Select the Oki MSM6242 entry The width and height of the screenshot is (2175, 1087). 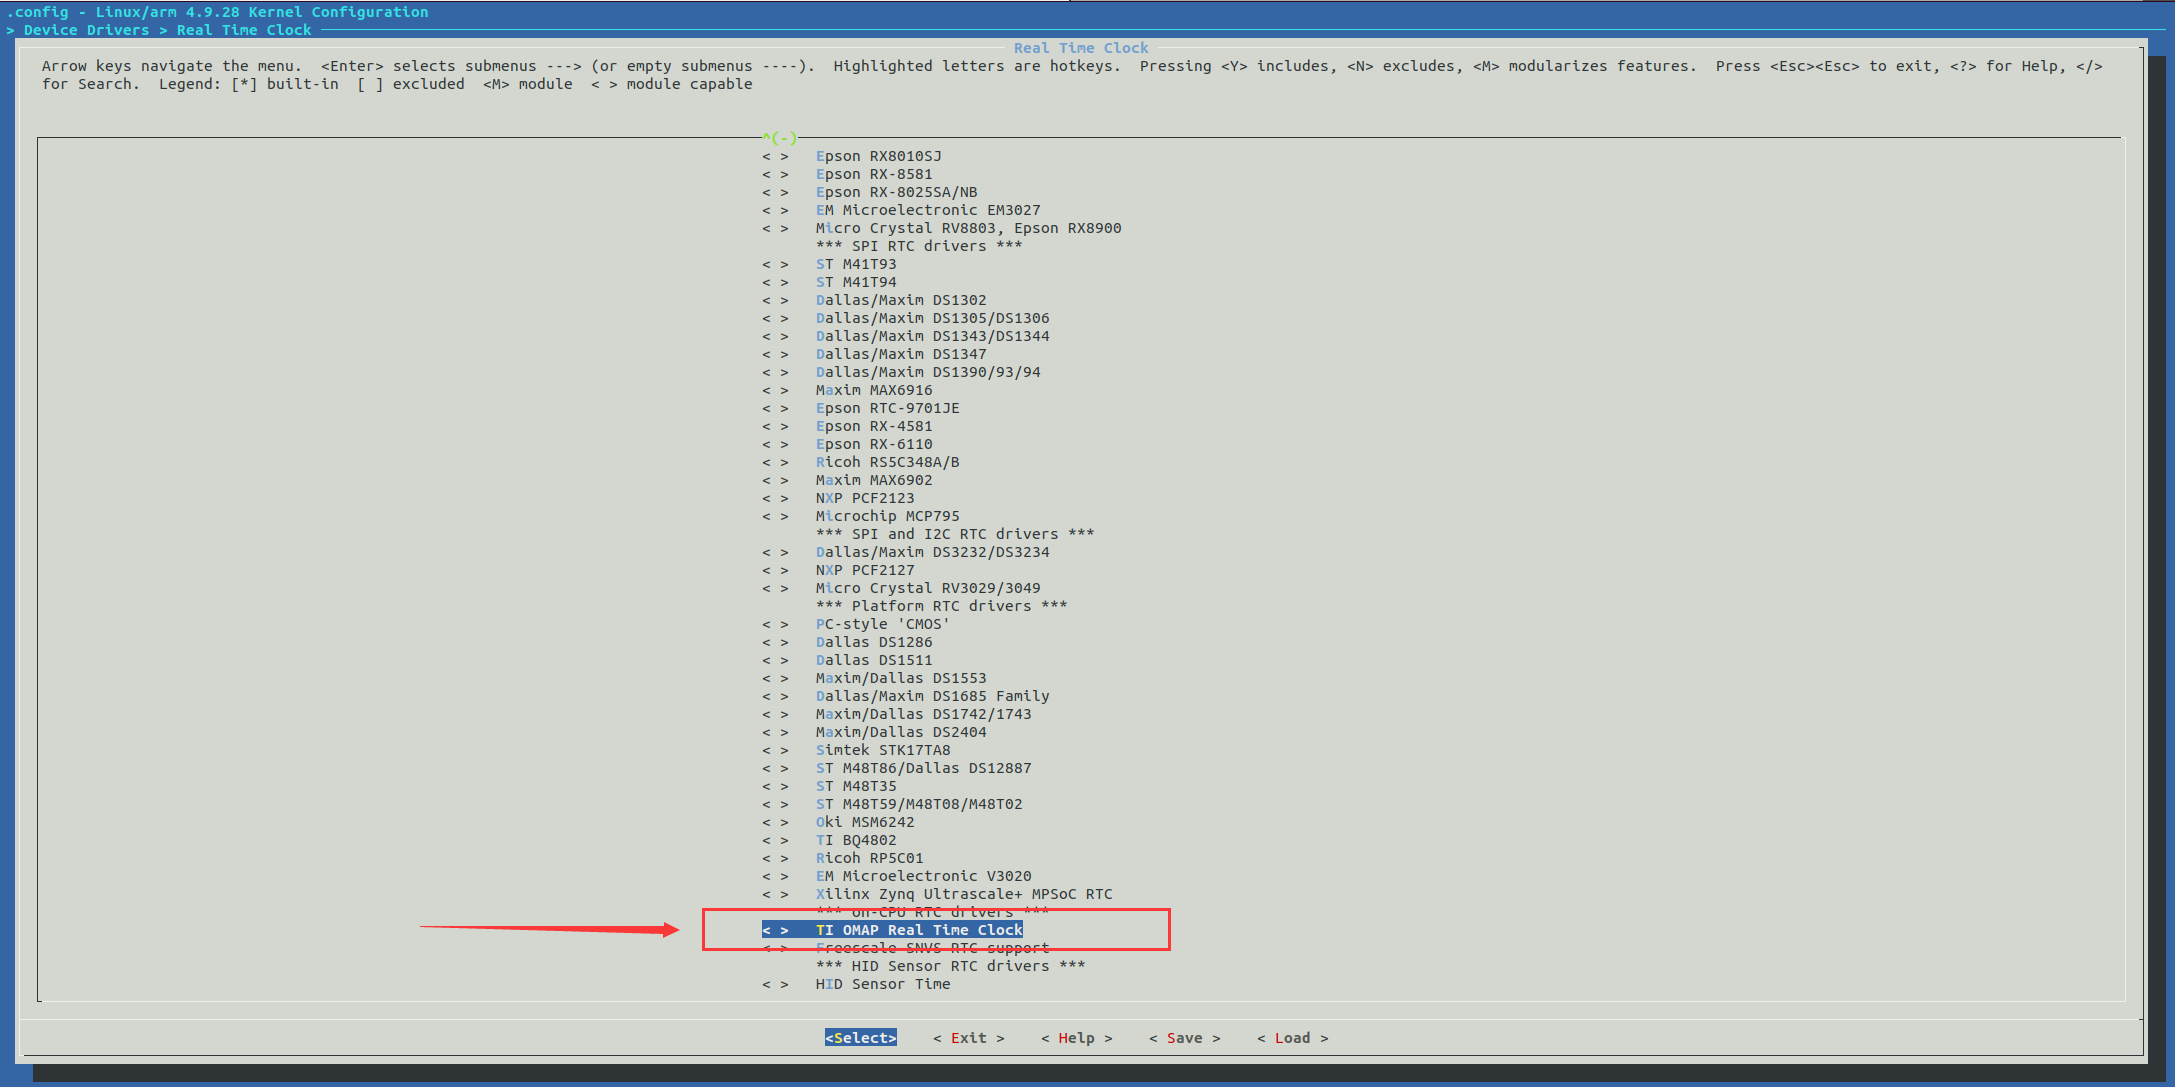864,823
